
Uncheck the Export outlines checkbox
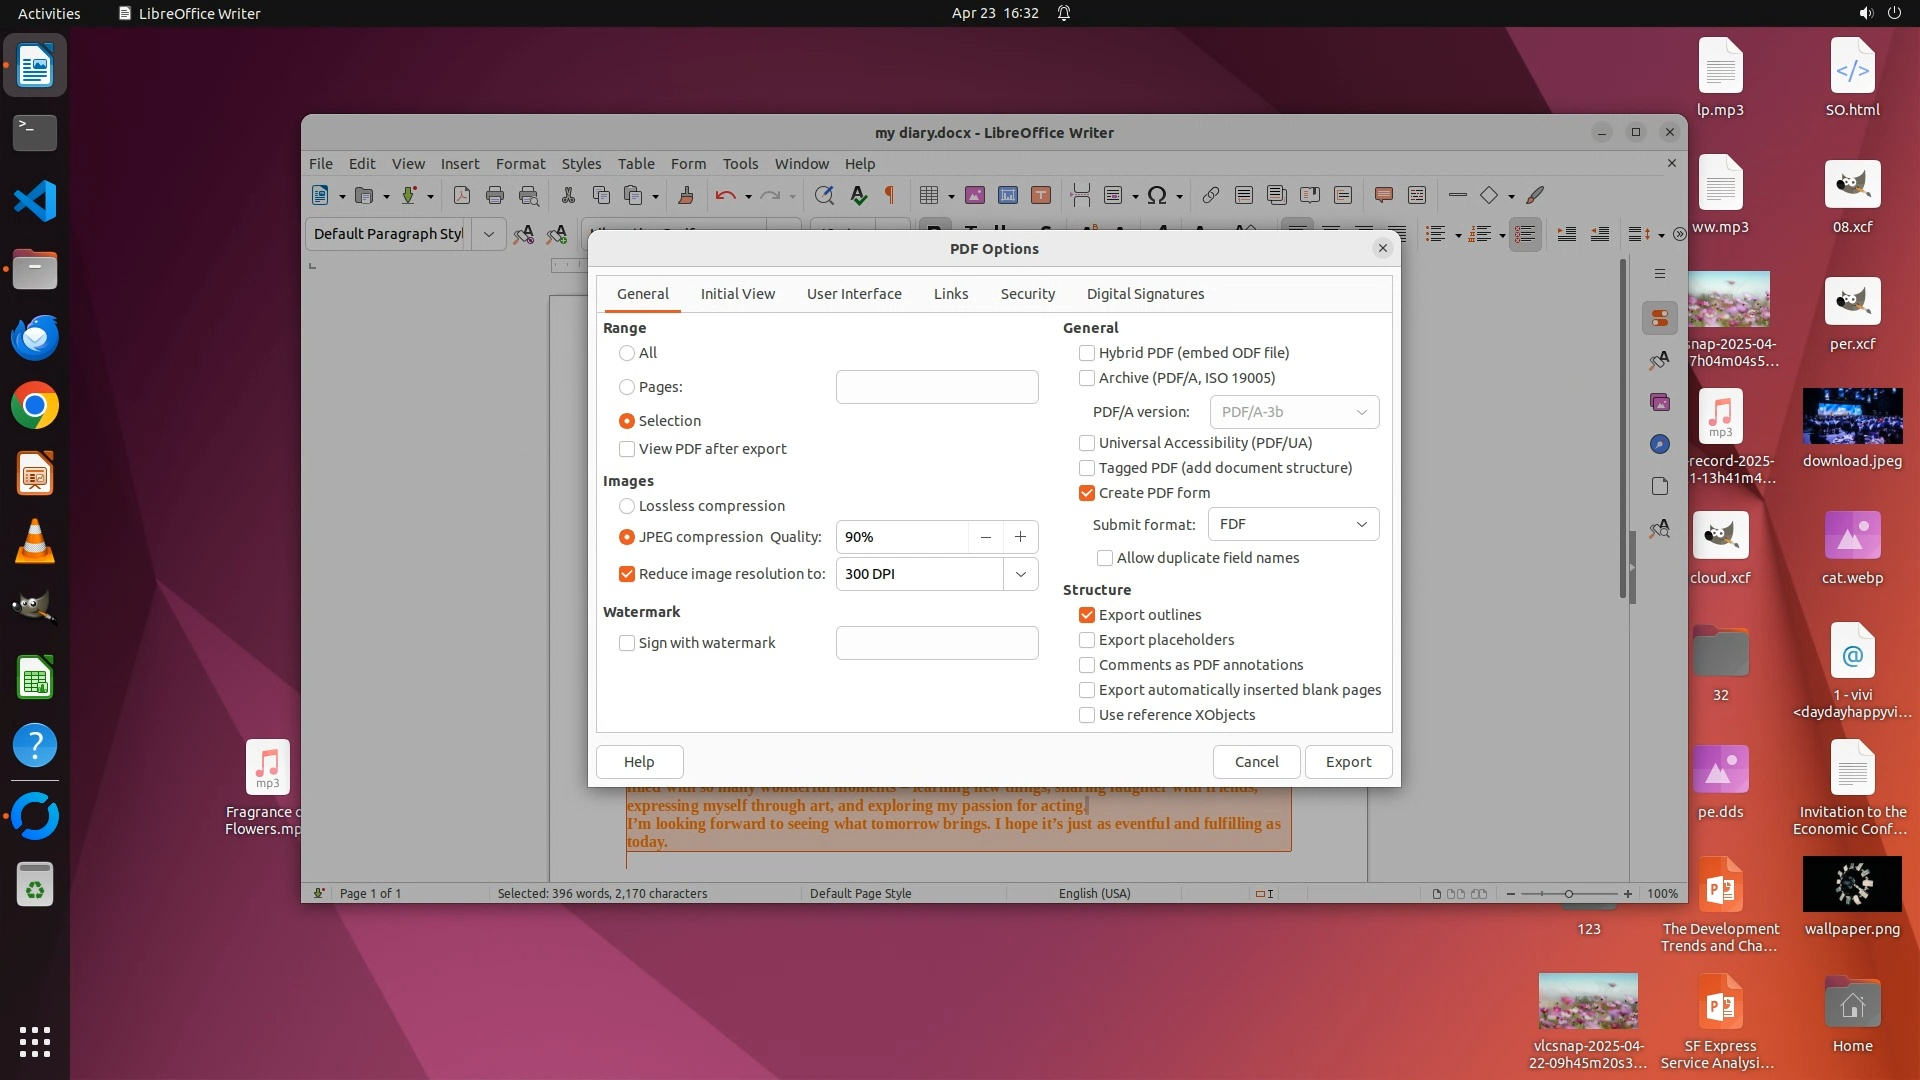coord(1087,615)
